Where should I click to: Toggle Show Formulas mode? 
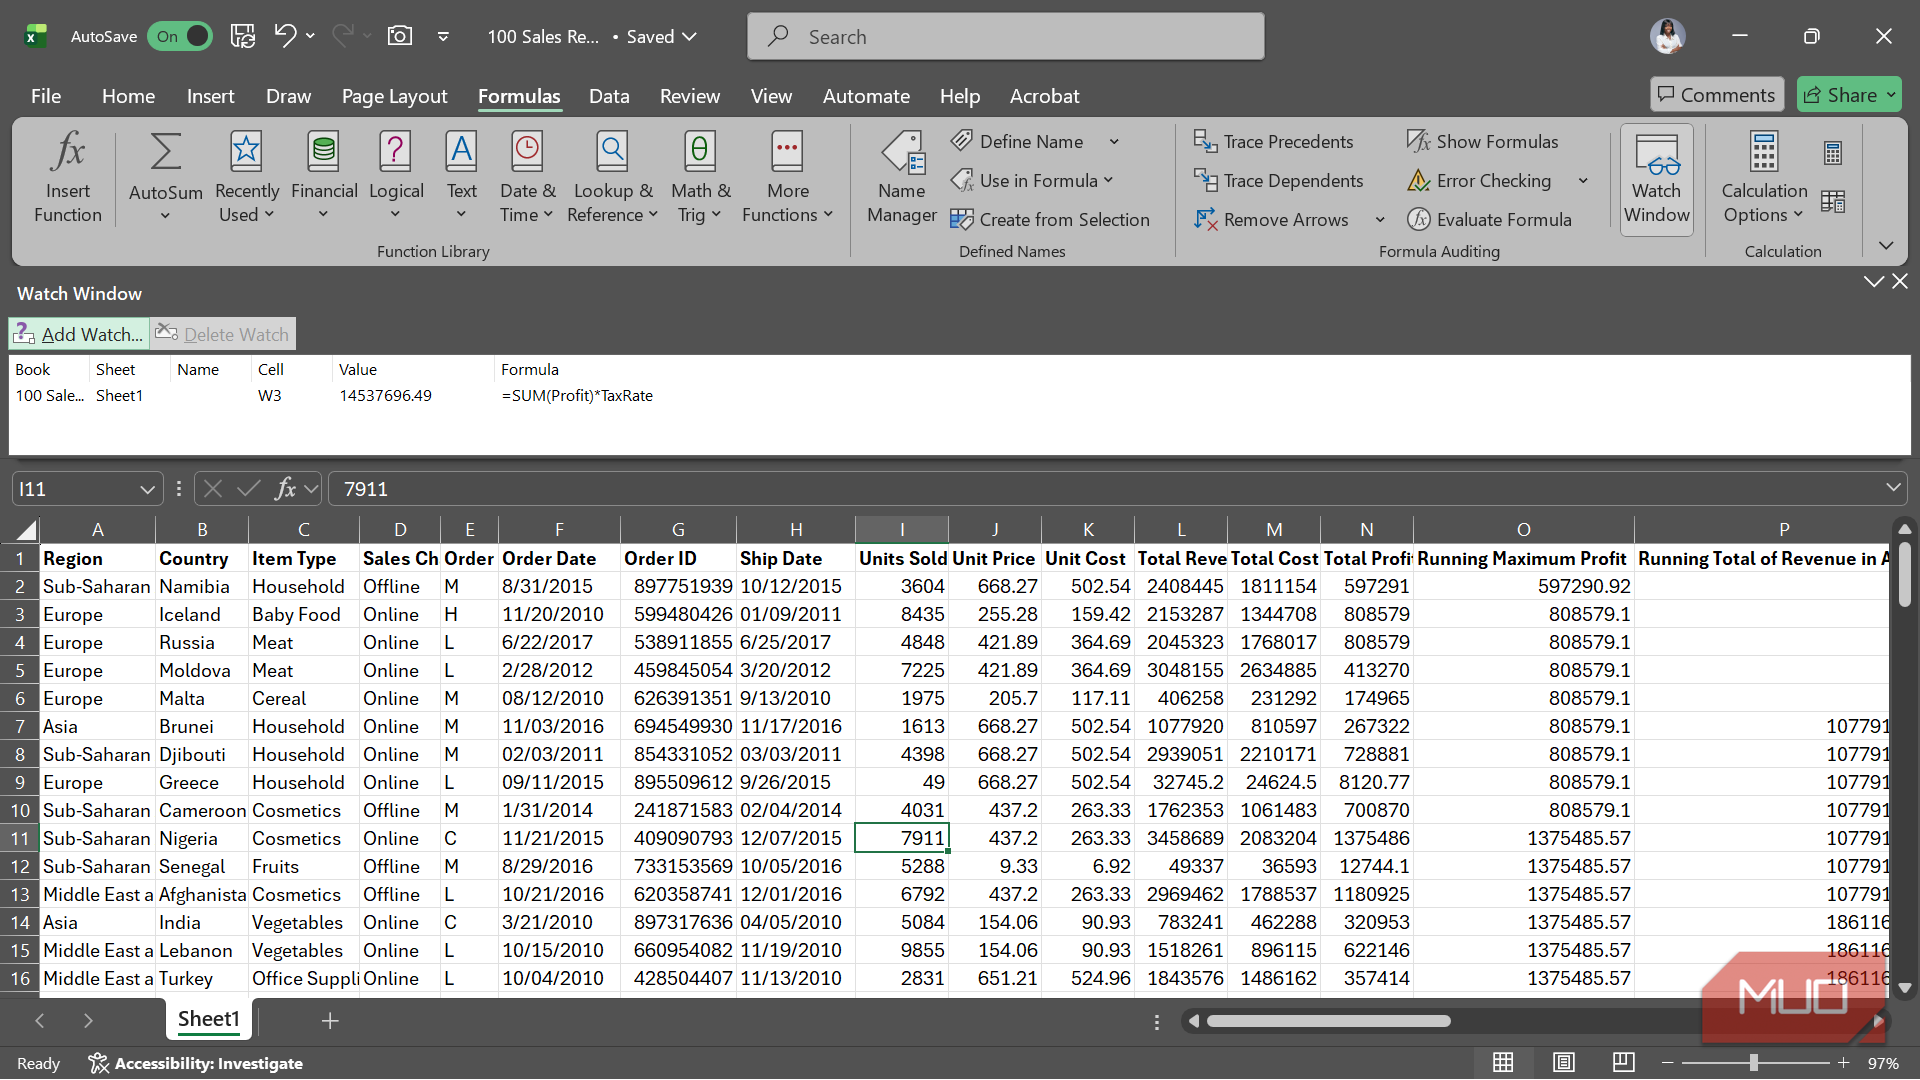point(1482,142)
